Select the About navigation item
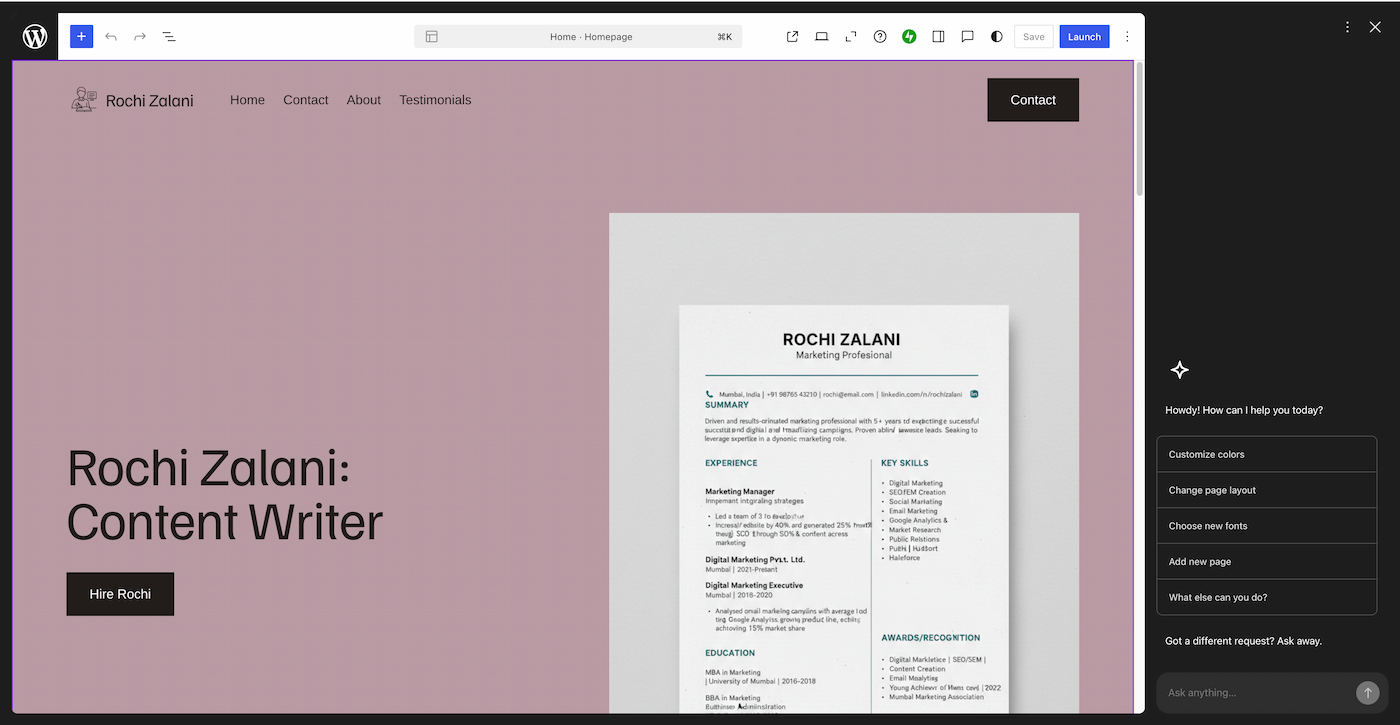This screenshot has height=725, width=1400. point(363,100)
